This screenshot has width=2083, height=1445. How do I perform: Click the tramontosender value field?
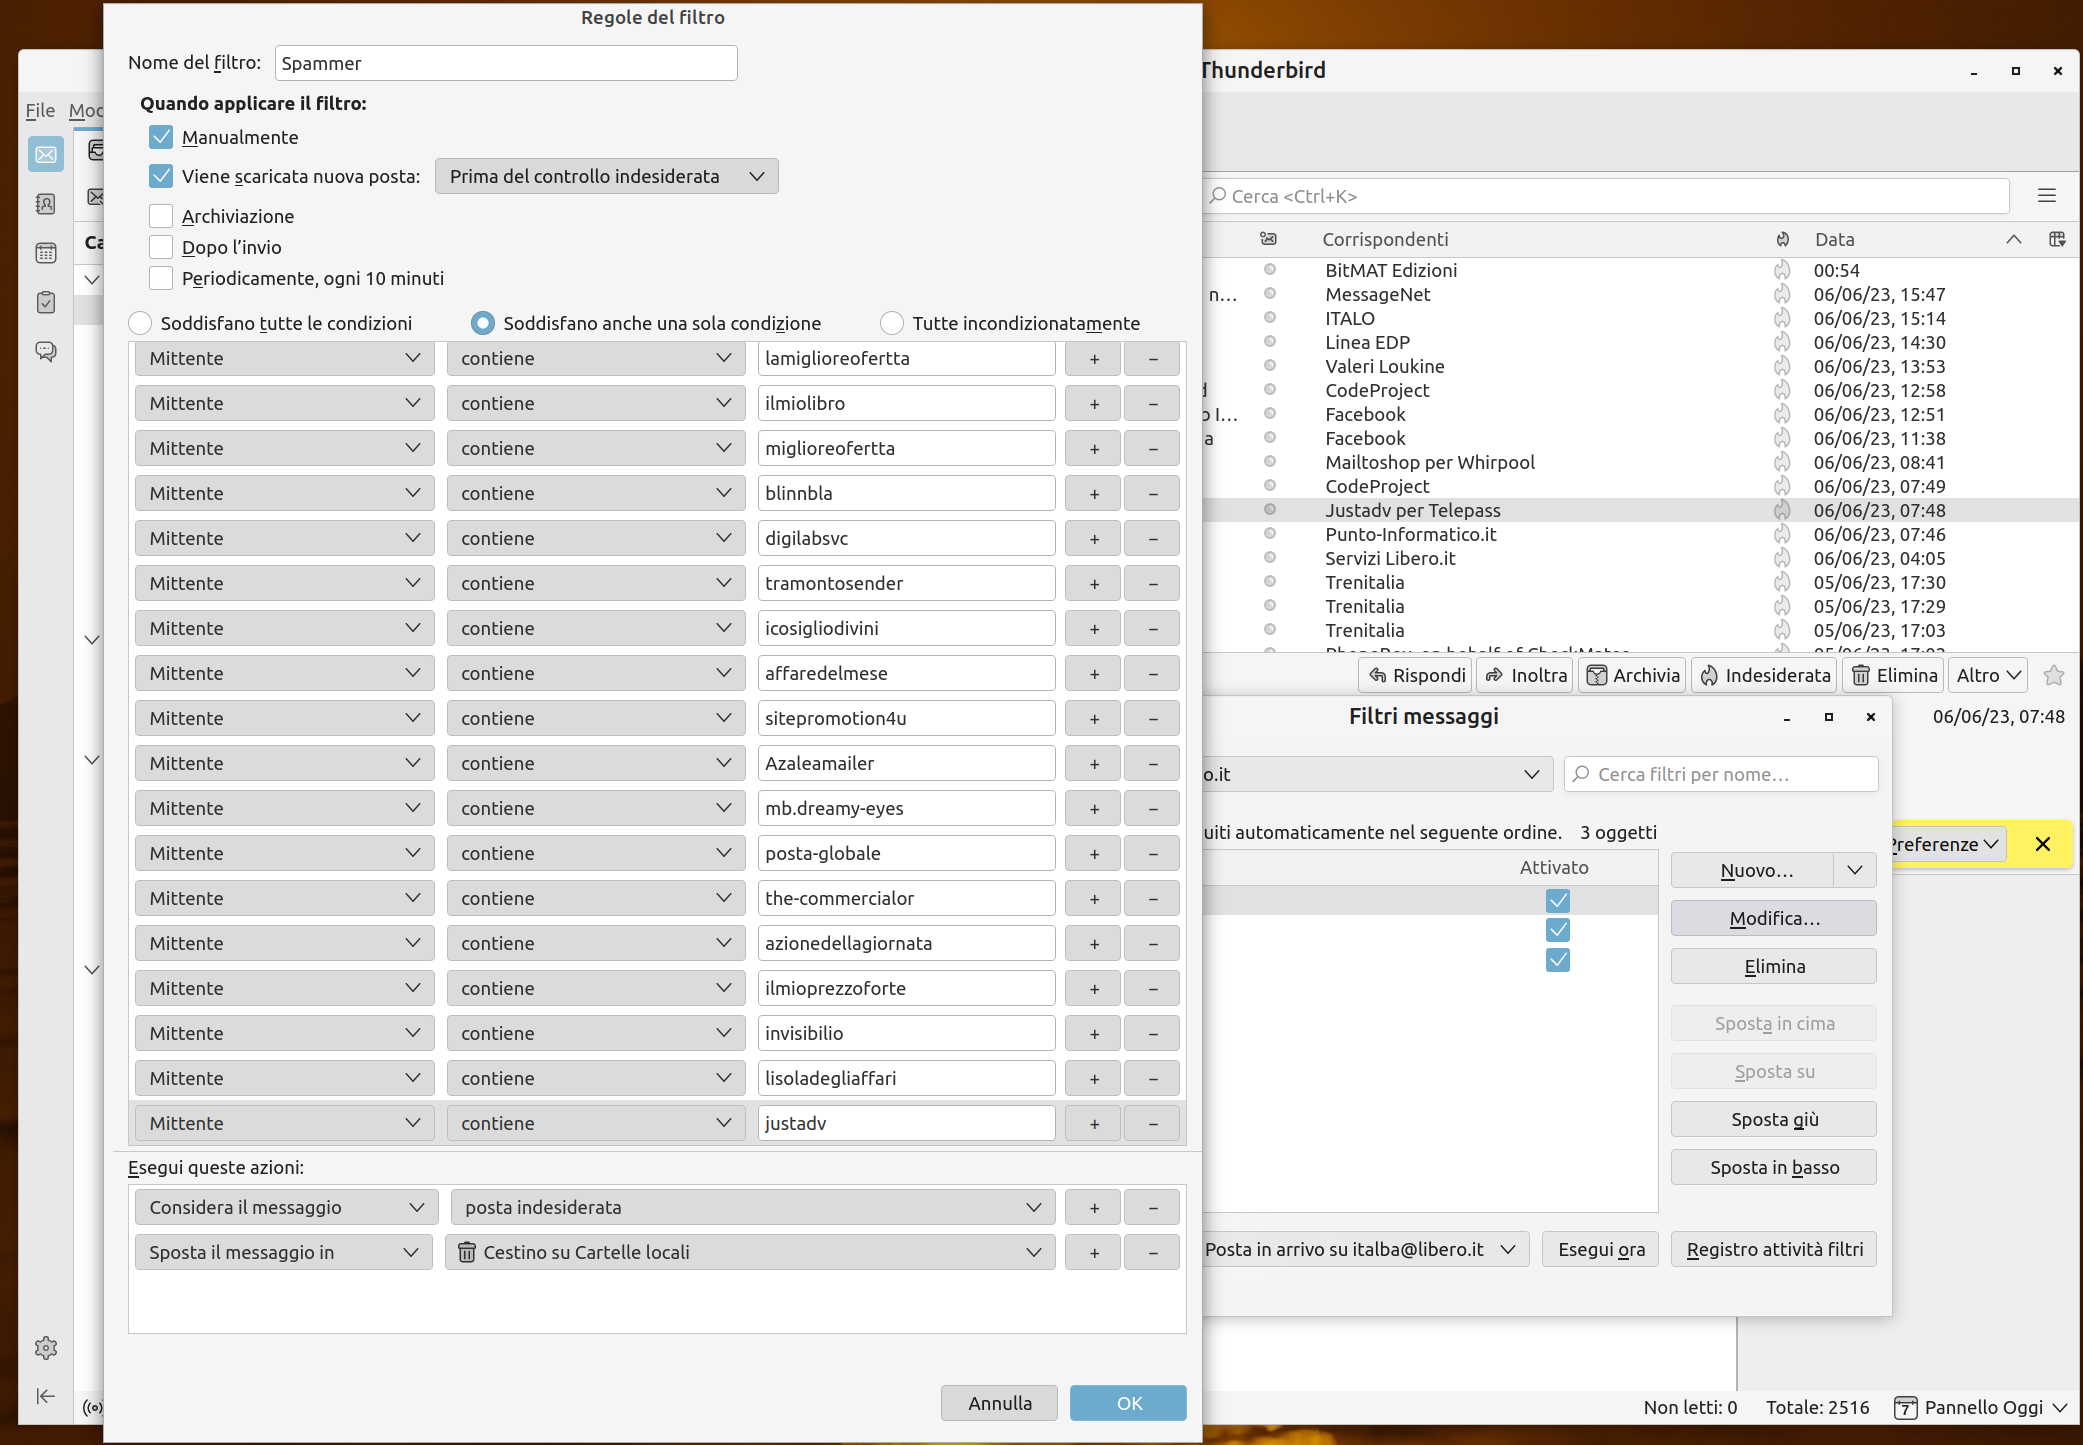point(906,583)
